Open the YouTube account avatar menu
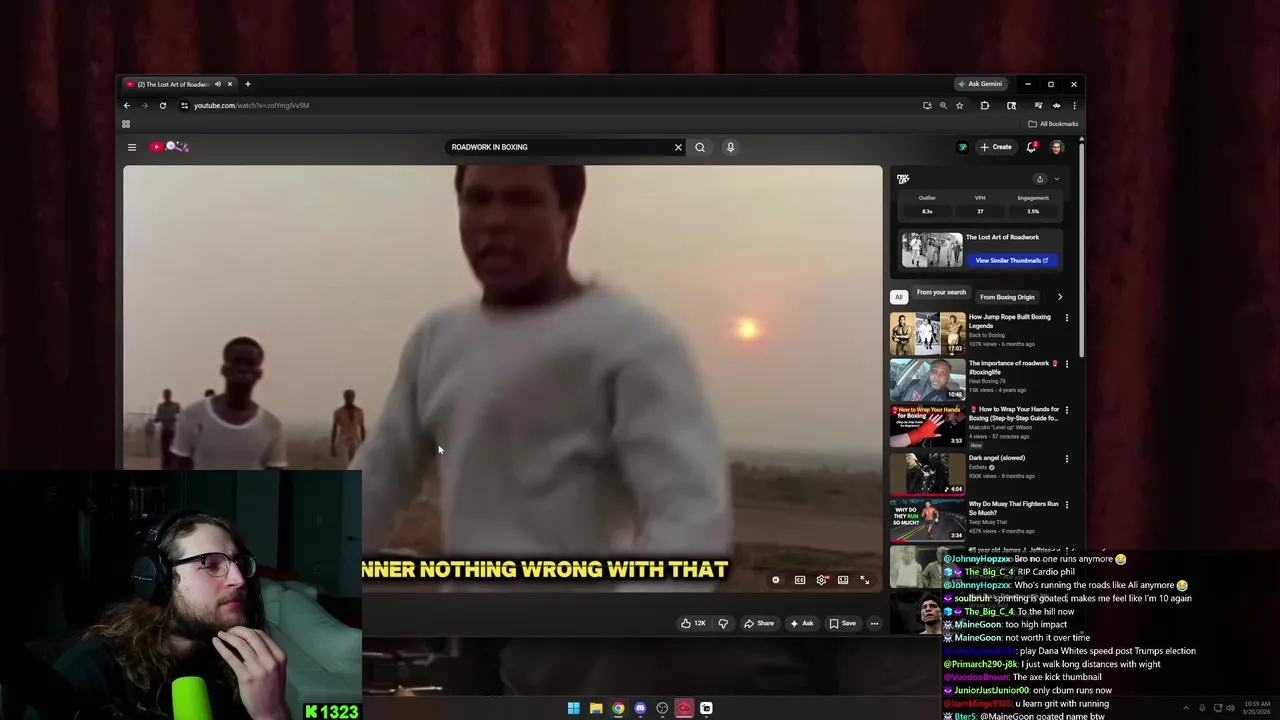 (1056, 147)
